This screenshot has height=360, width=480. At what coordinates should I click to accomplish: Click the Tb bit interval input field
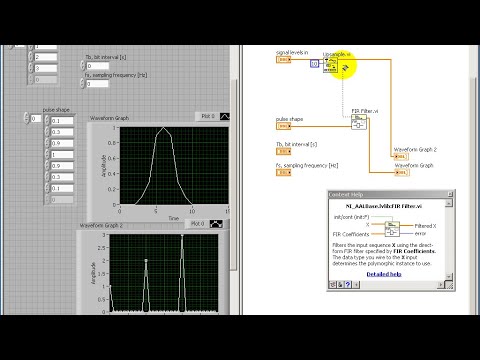pyautogui.click(x=97, y=66)
